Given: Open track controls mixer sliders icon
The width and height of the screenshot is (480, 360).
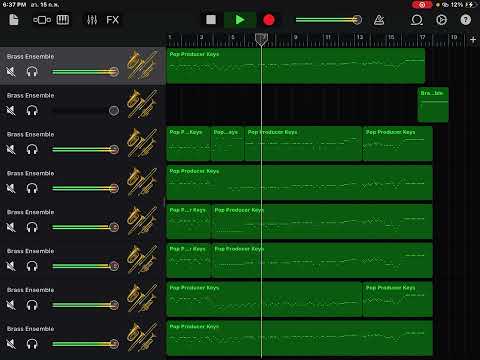Looking at the screenshot, I should (x=92, y=20).
